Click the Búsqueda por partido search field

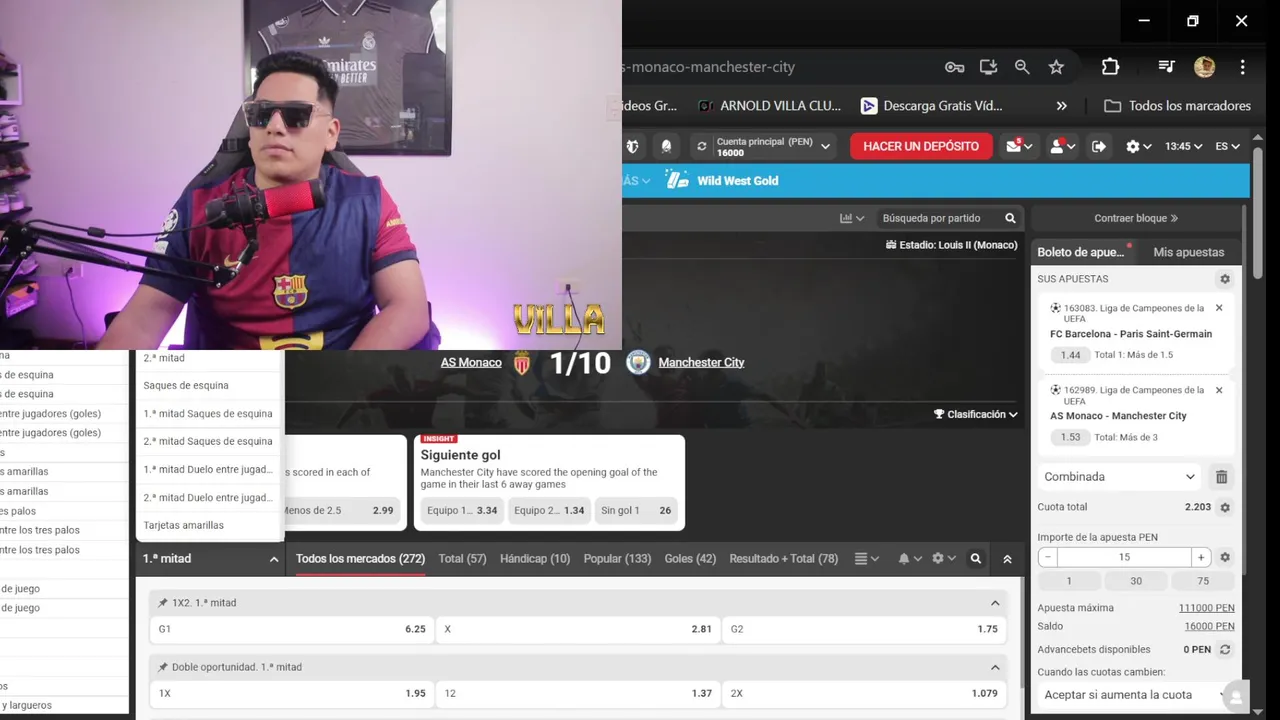click(x=940, y=218)
